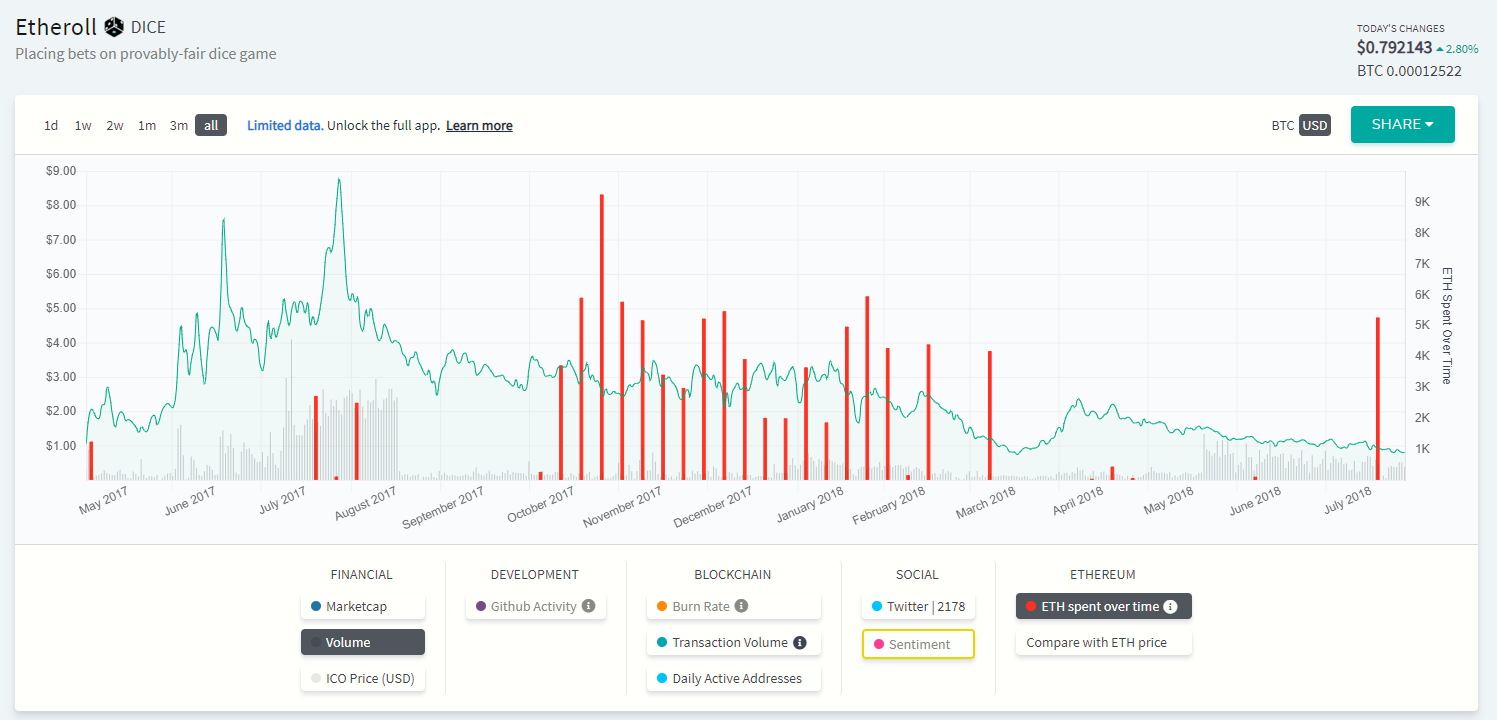Click the DICE ticker label
This screenshot has width=1497, height=720.
coord(148,27)
